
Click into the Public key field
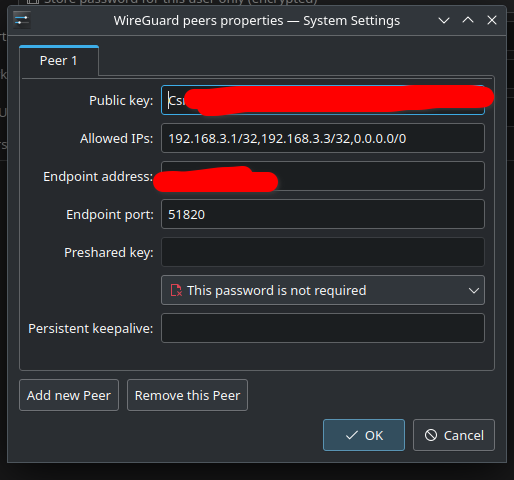323,100
